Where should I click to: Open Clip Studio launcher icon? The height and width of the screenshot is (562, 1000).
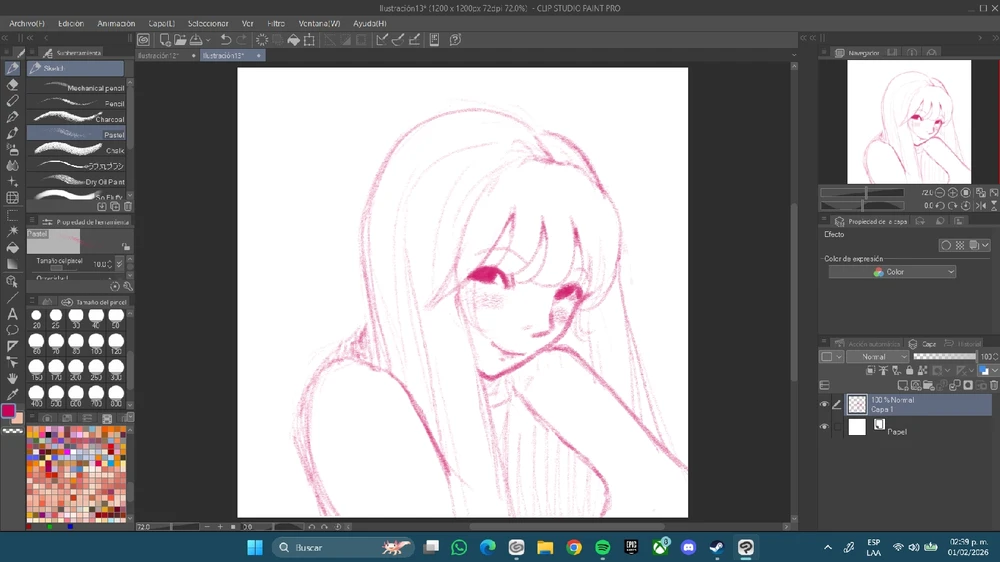(x=143, y=40)
